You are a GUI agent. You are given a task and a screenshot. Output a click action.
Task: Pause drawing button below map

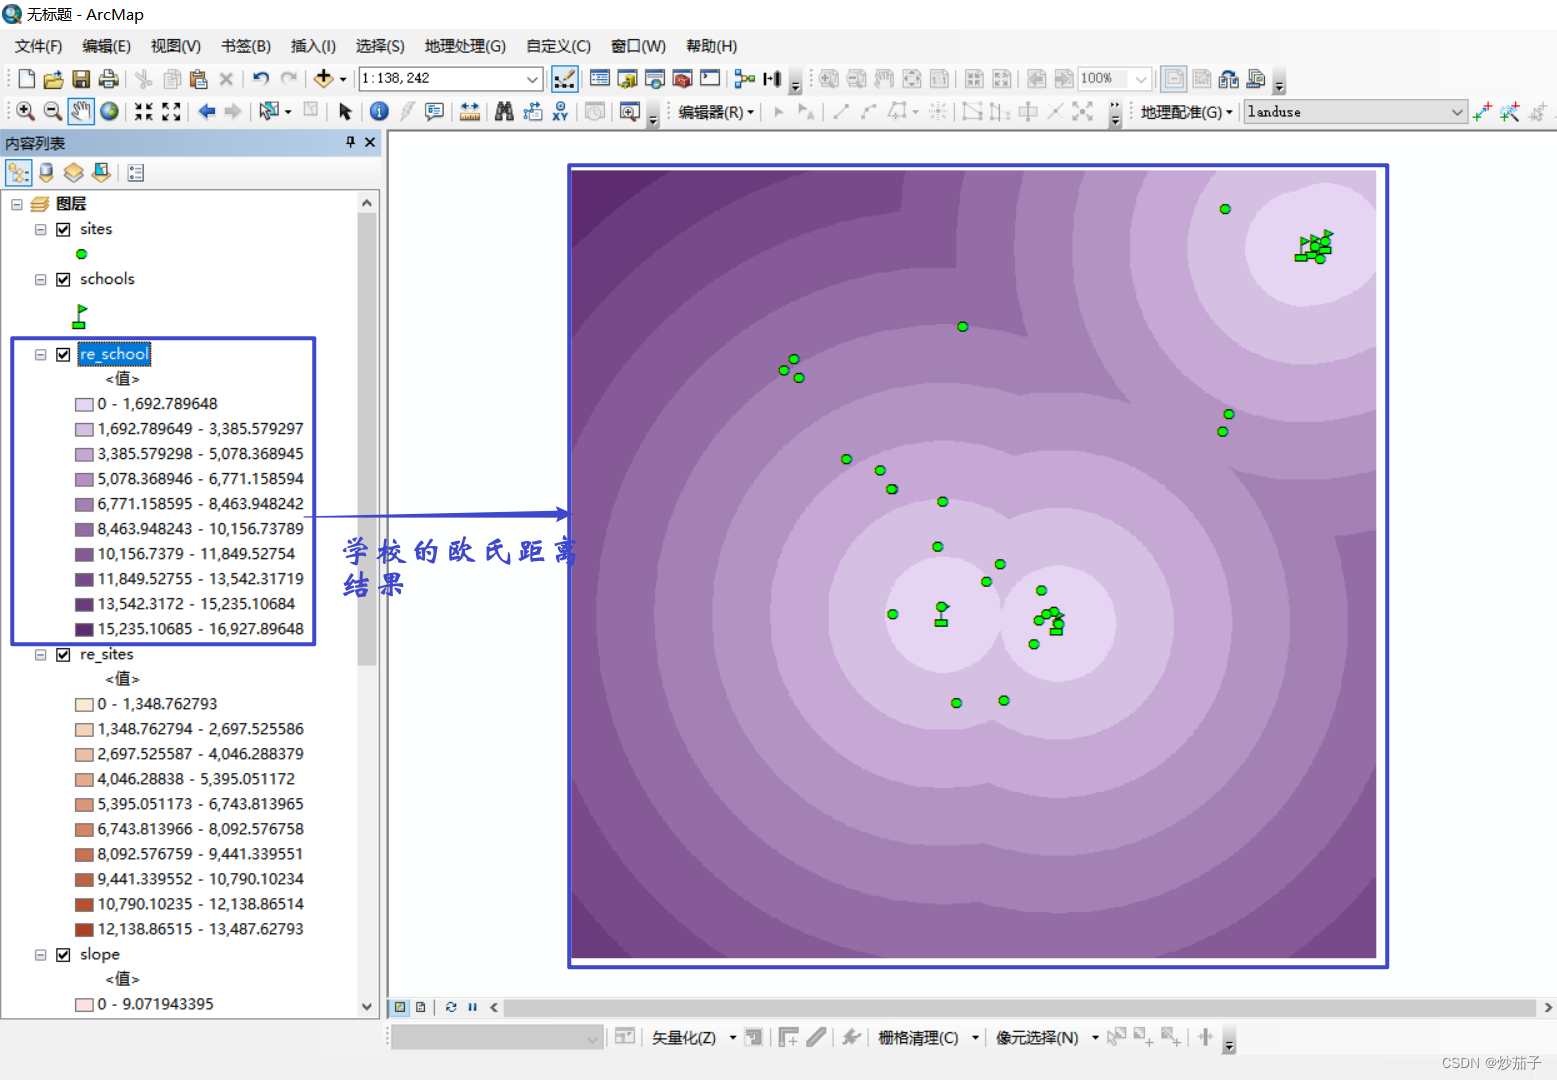coord(472,1007)
